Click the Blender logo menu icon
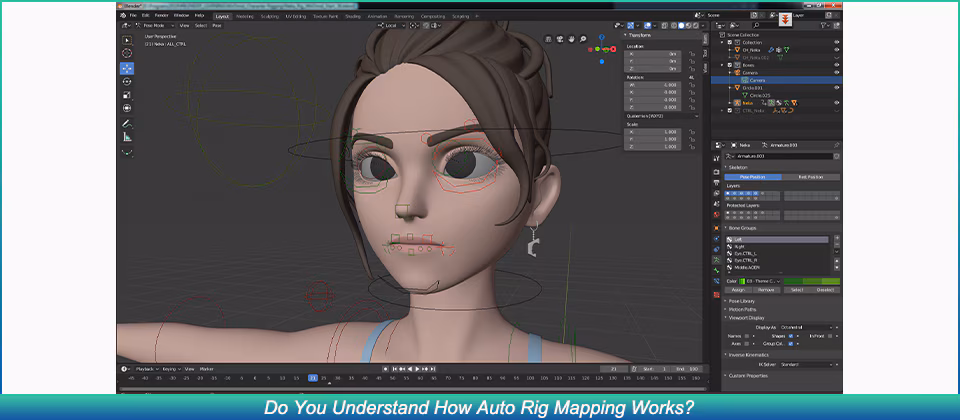960x420 pixels. tap(122, 15)
